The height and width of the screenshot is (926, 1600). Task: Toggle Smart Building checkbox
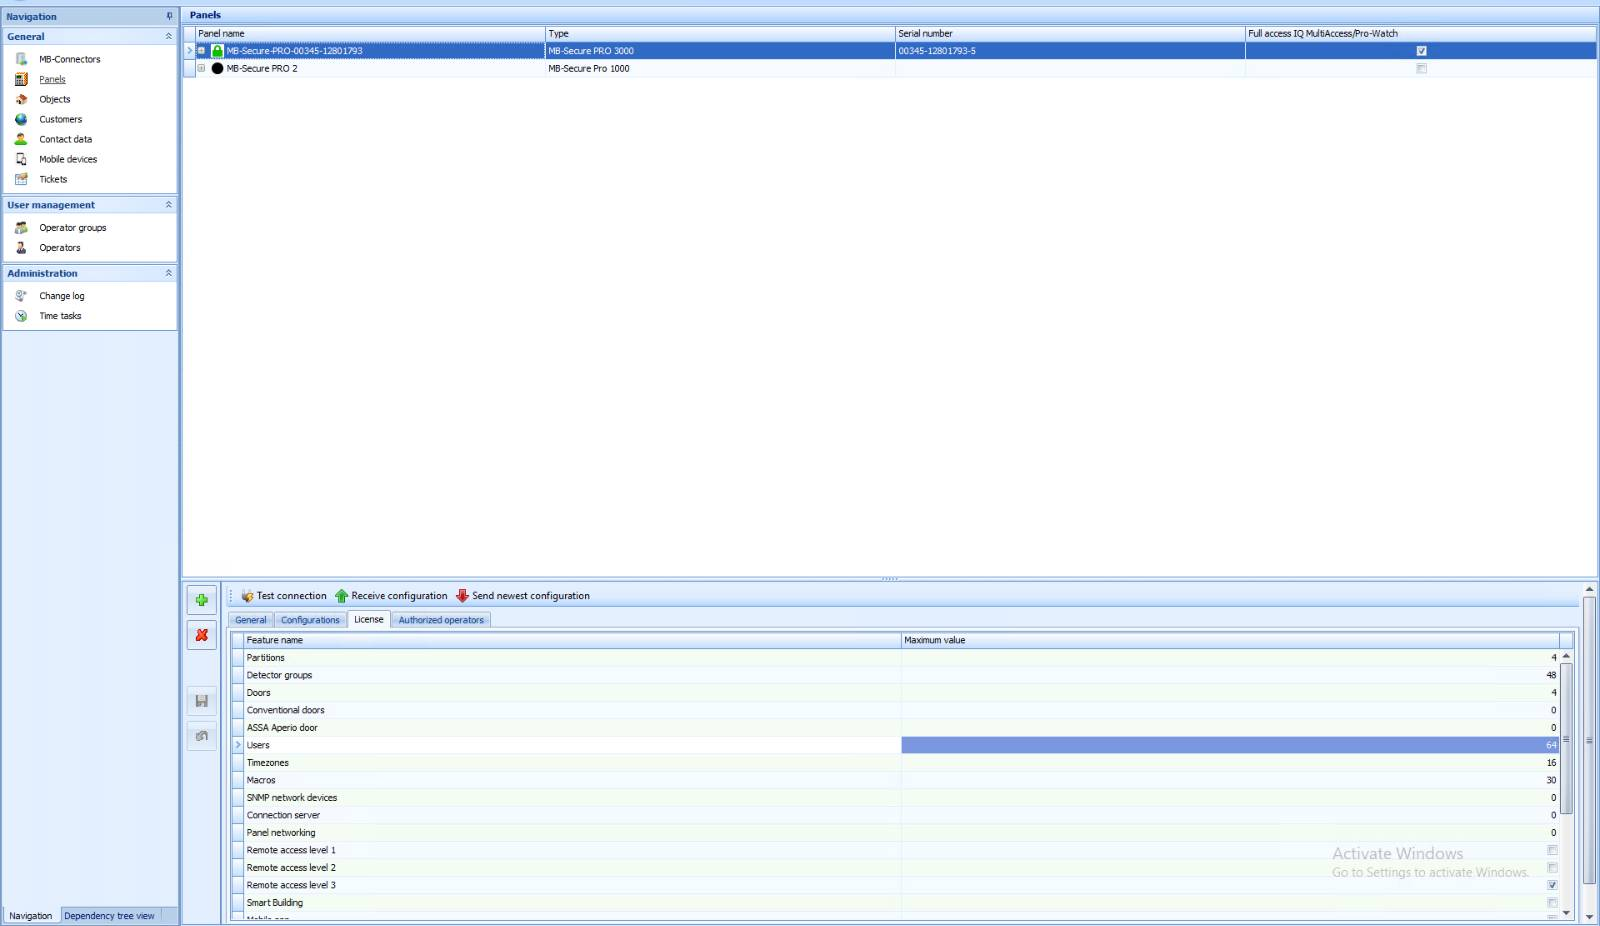pos(1552,902)
